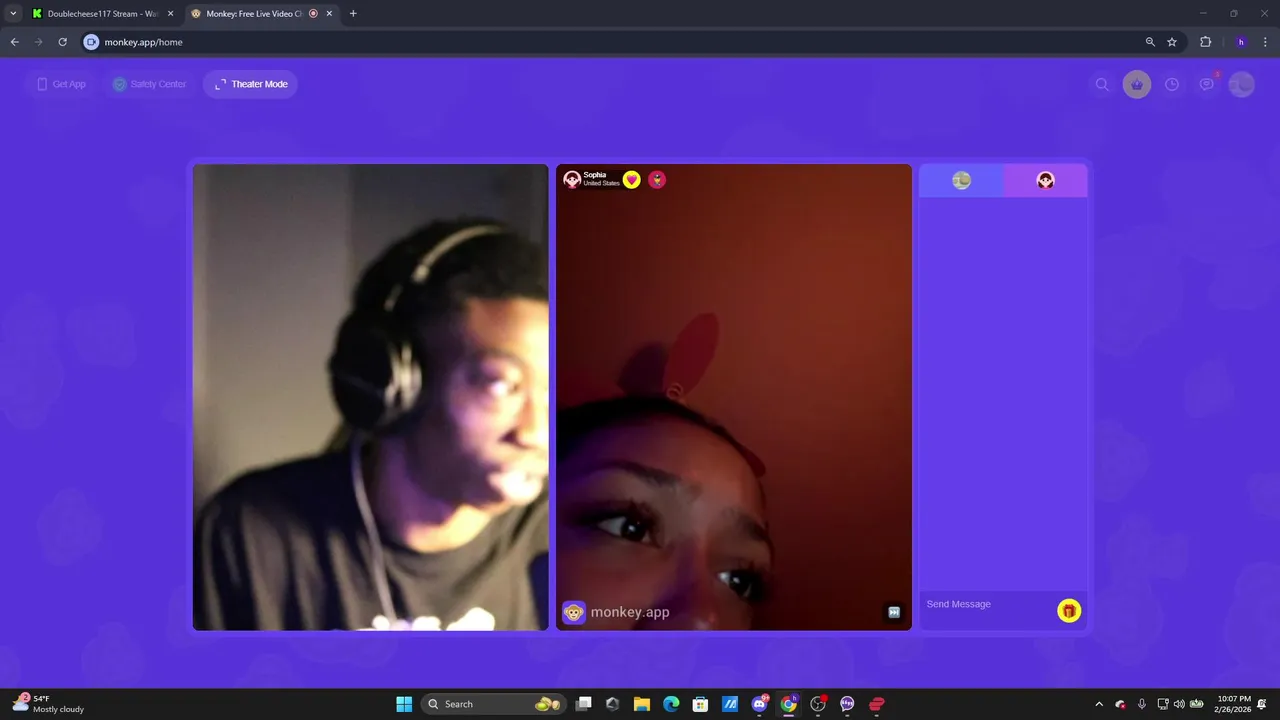Viewport: 1280px width, 720px height.
Task: Click the search icon in Monkey header
Action: [x=1102, y=85]
